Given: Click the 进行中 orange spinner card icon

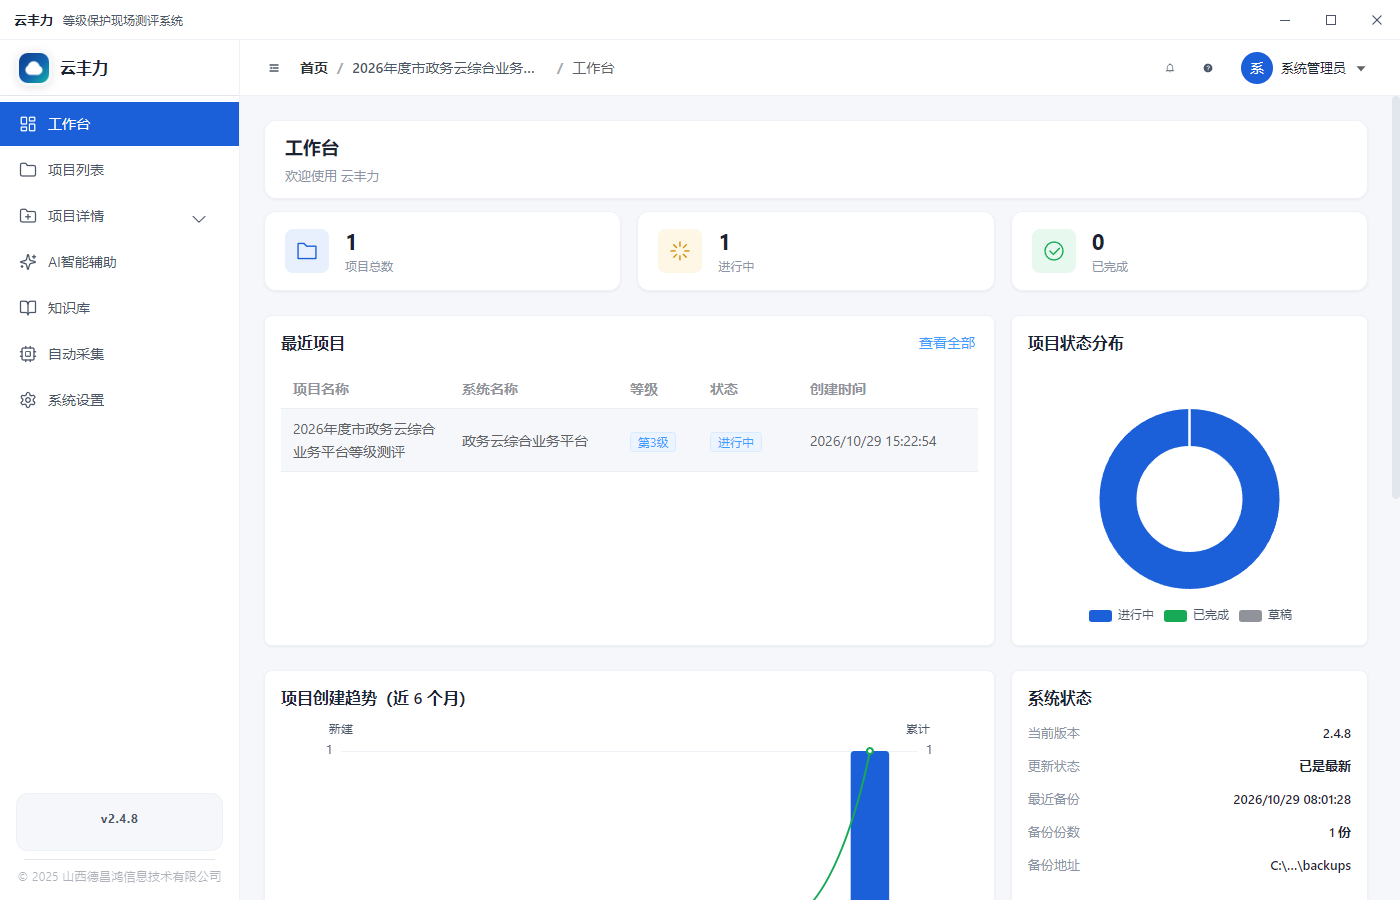Looking at the screenshot, I should (x=680, y=251).
